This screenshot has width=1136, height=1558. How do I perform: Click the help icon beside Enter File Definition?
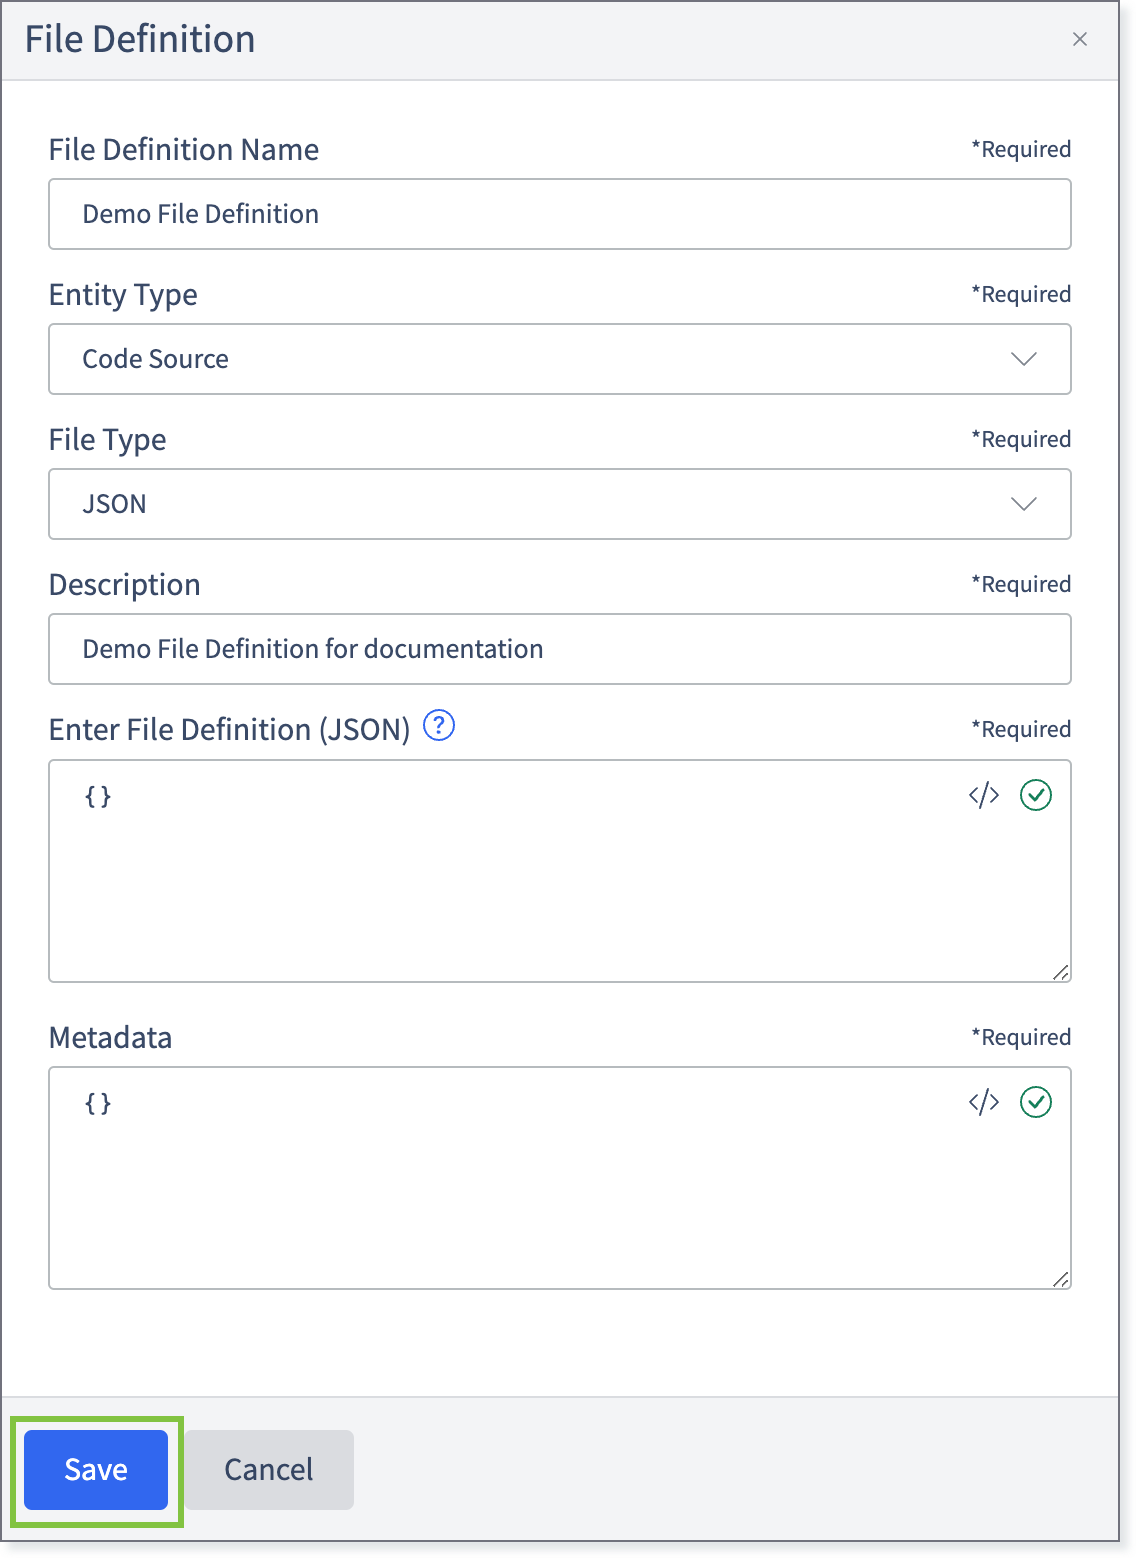click(x=439, y=725)
